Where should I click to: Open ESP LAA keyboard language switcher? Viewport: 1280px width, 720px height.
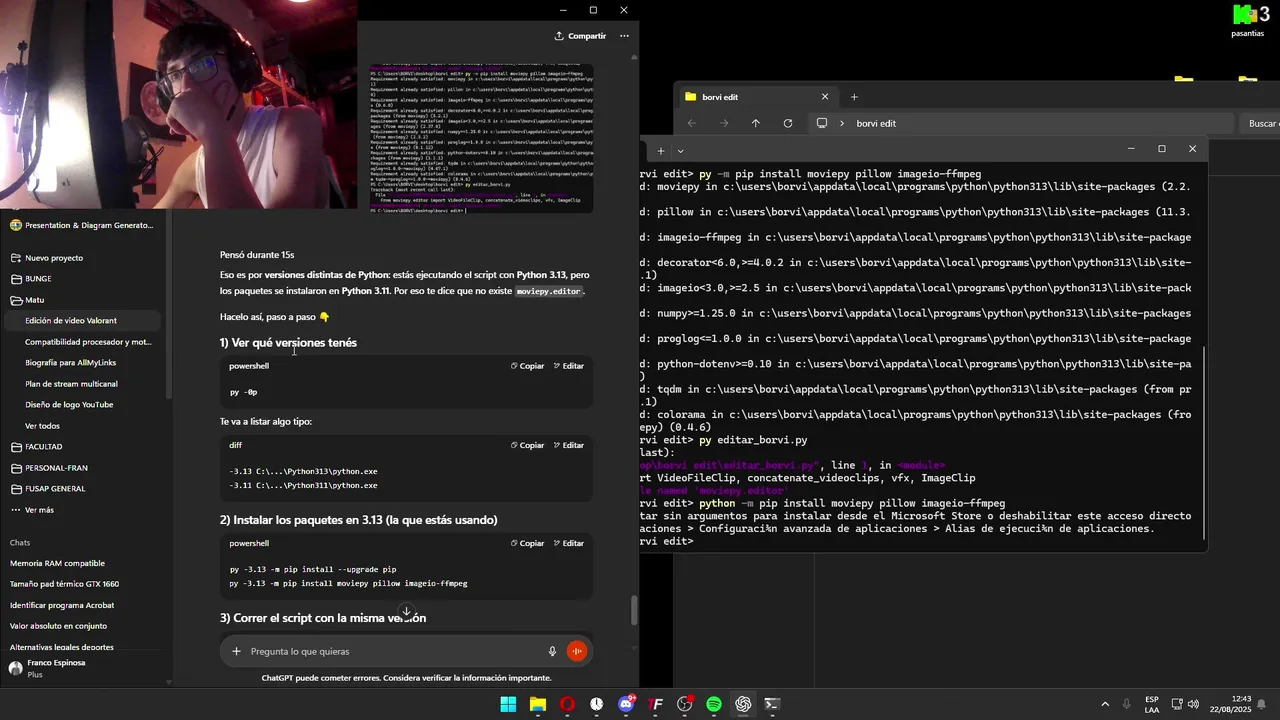(x=1152, y=704)
